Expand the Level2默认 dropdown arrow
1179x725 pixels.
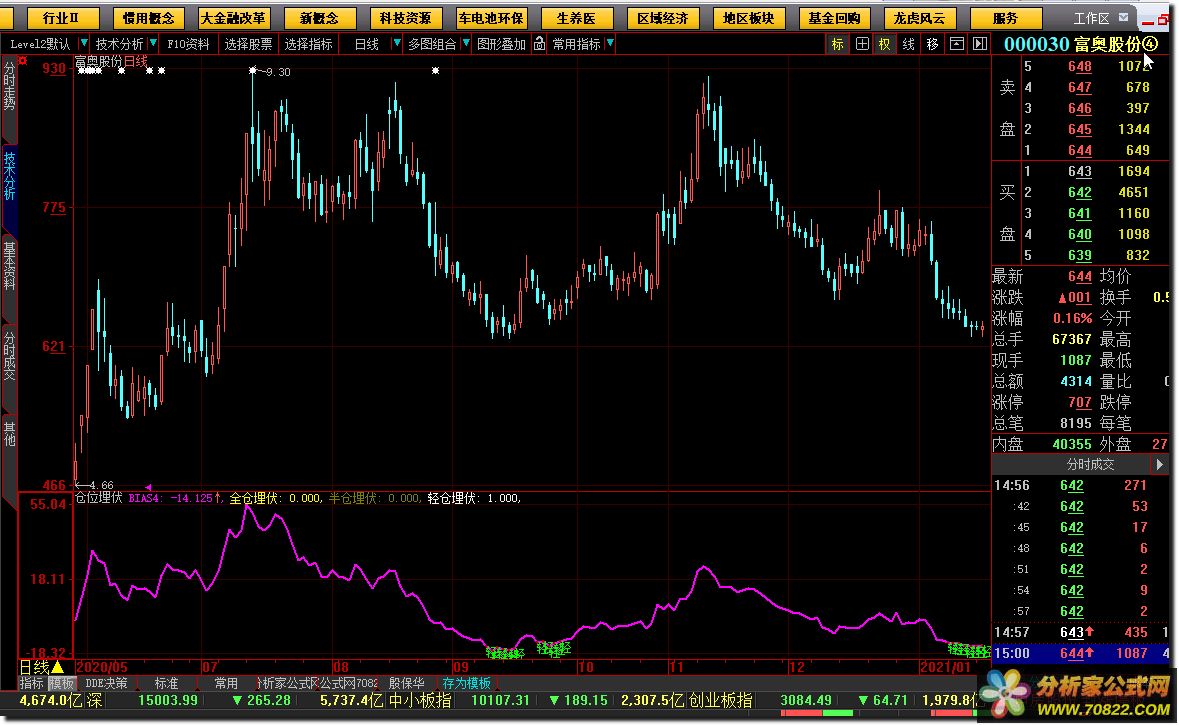pos(83,44)
